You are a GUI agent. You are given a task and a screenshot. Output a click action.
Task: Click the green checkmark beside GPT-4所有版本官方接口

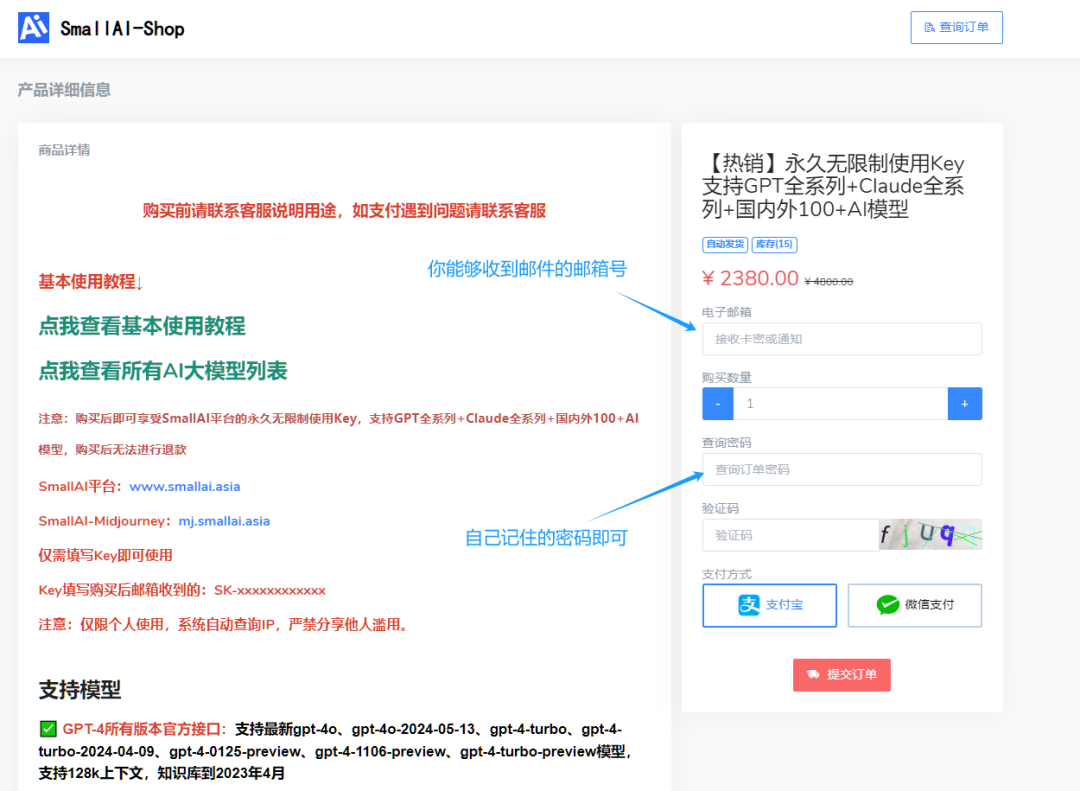[48, 728]
